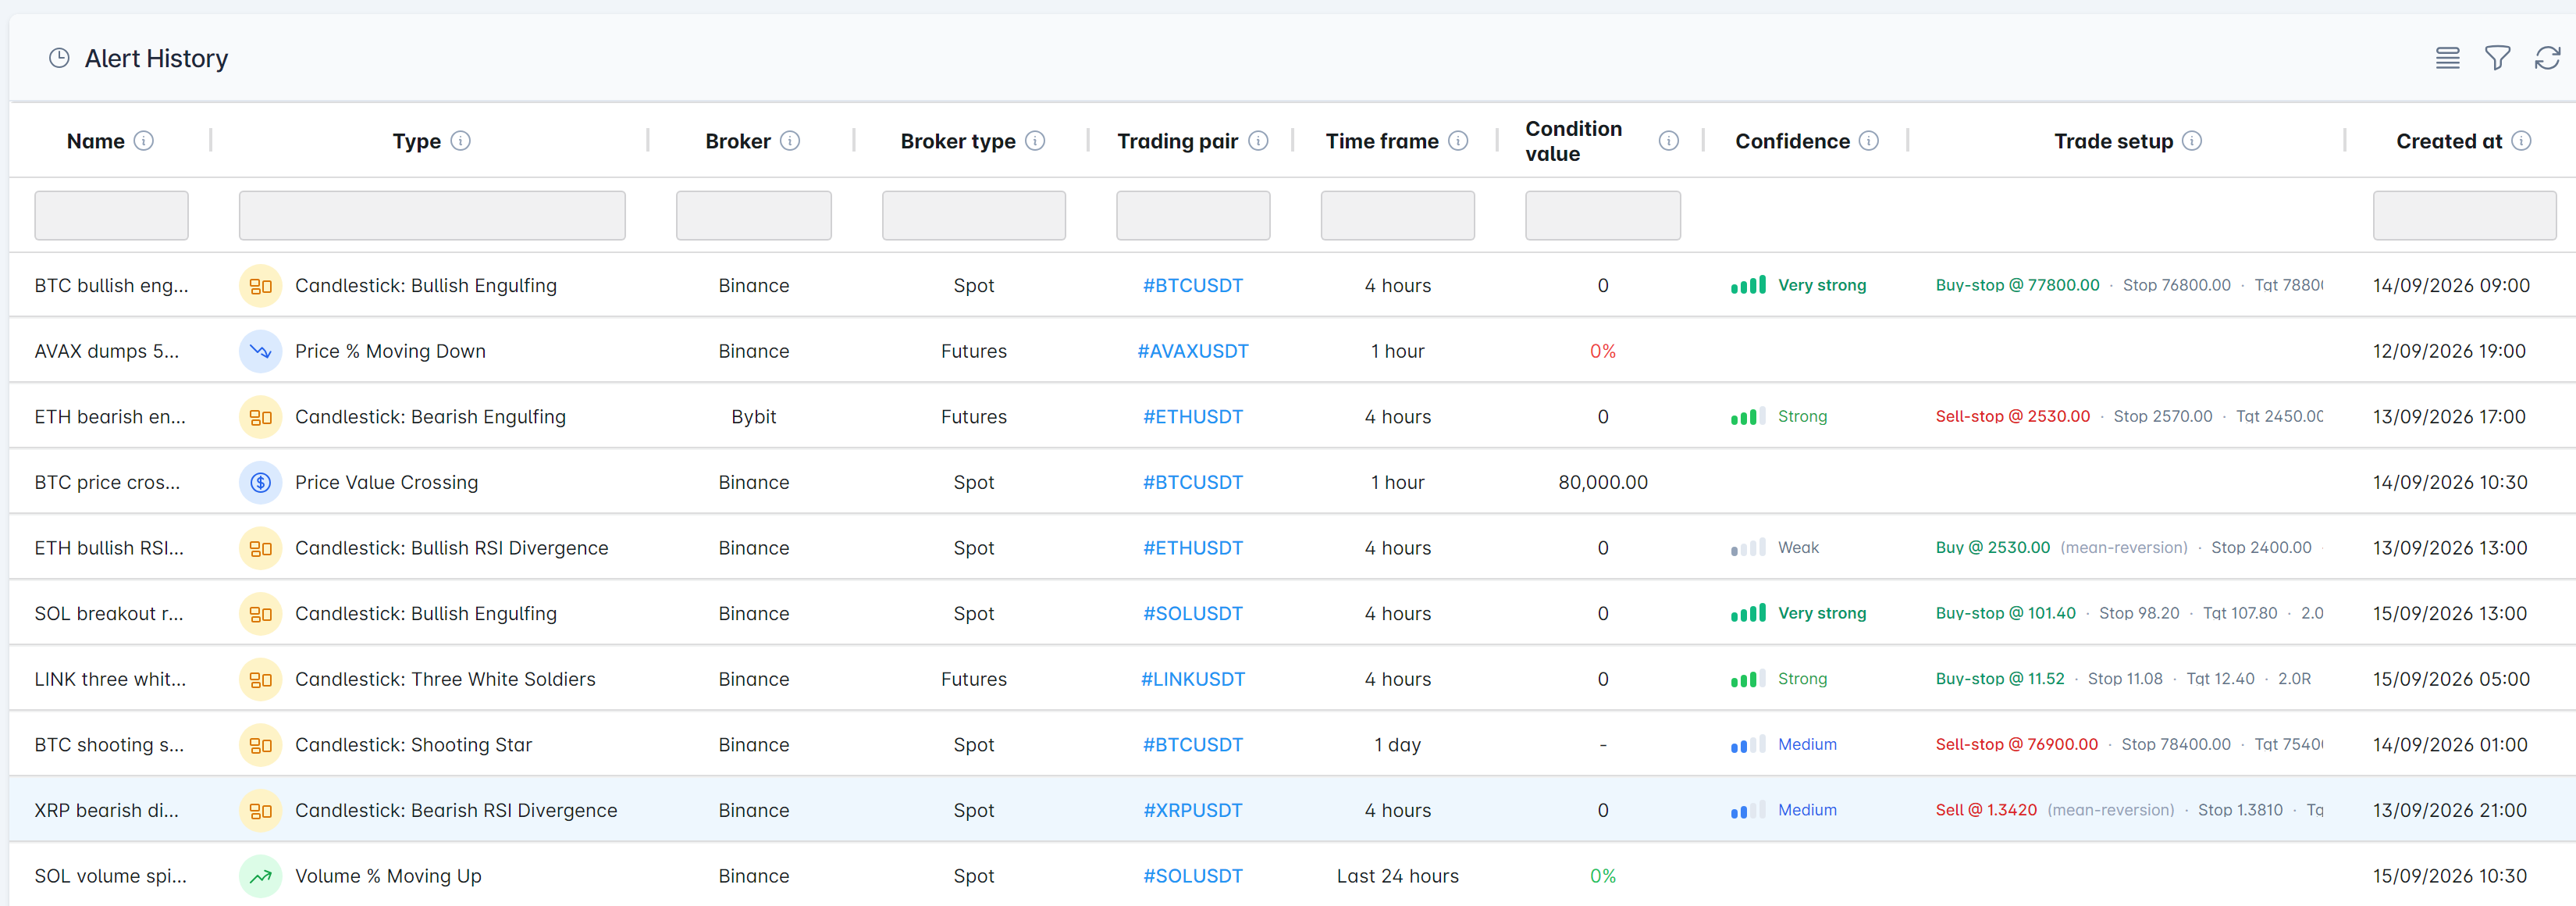Screen dimensions: 2576x906
Task: Click Price % Moving Down icon in AVAX row
Action: [x=260, y=351]
